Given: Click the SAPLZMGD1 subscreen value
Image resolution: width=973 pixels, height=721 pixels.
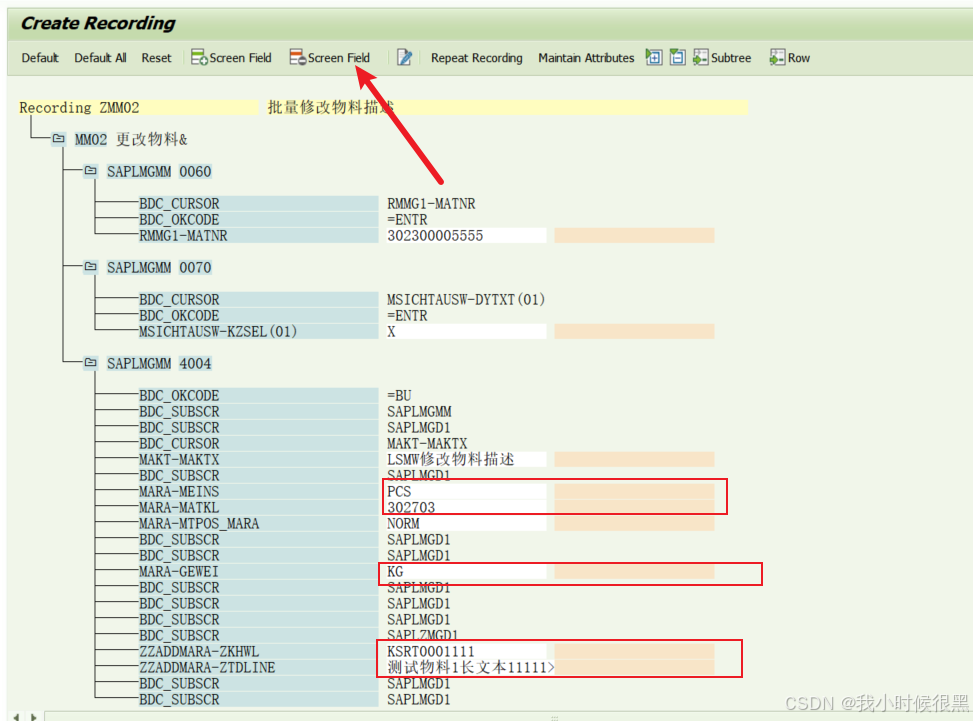Looking at the screenshot, I should (x=422, y=635).
